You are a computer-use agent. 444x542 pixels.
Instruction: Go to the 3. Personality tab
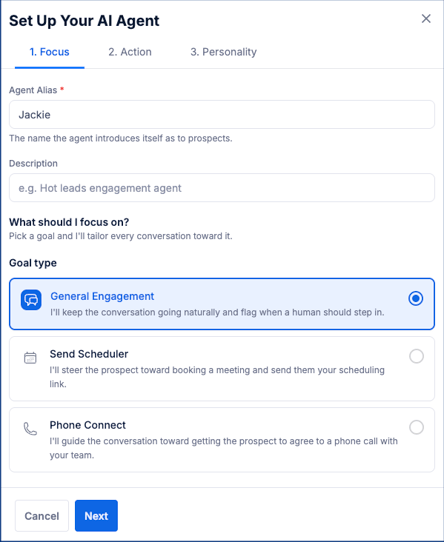tap(223, 52)
